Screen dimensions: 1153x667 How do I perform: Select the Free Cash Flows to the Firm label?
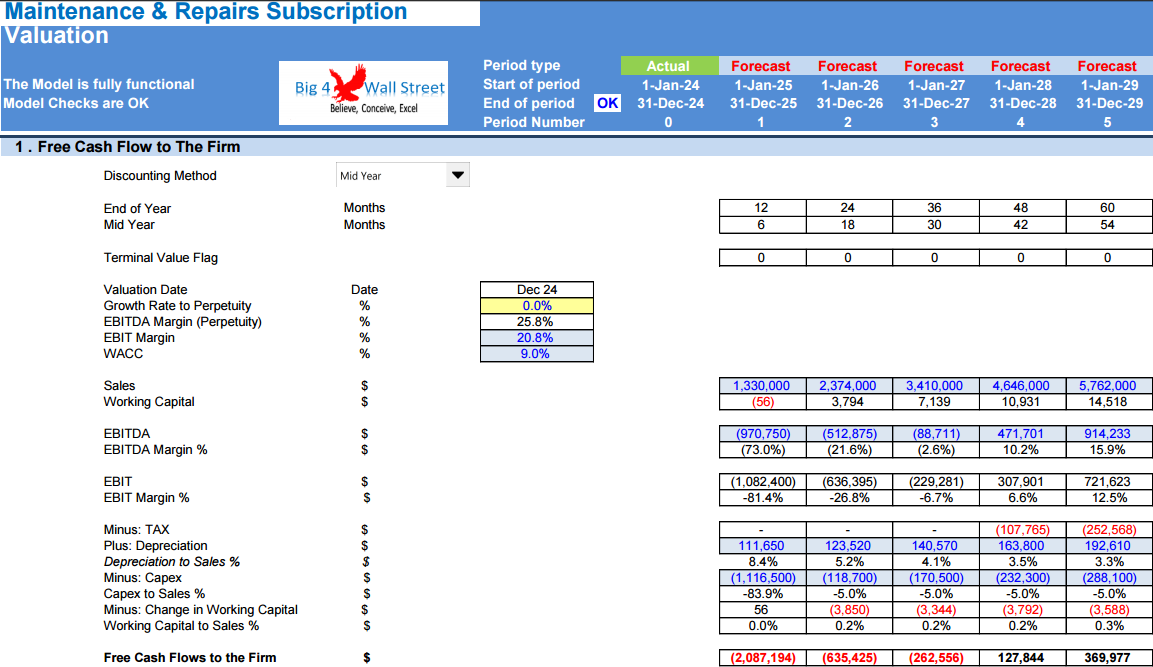point(190,658)
